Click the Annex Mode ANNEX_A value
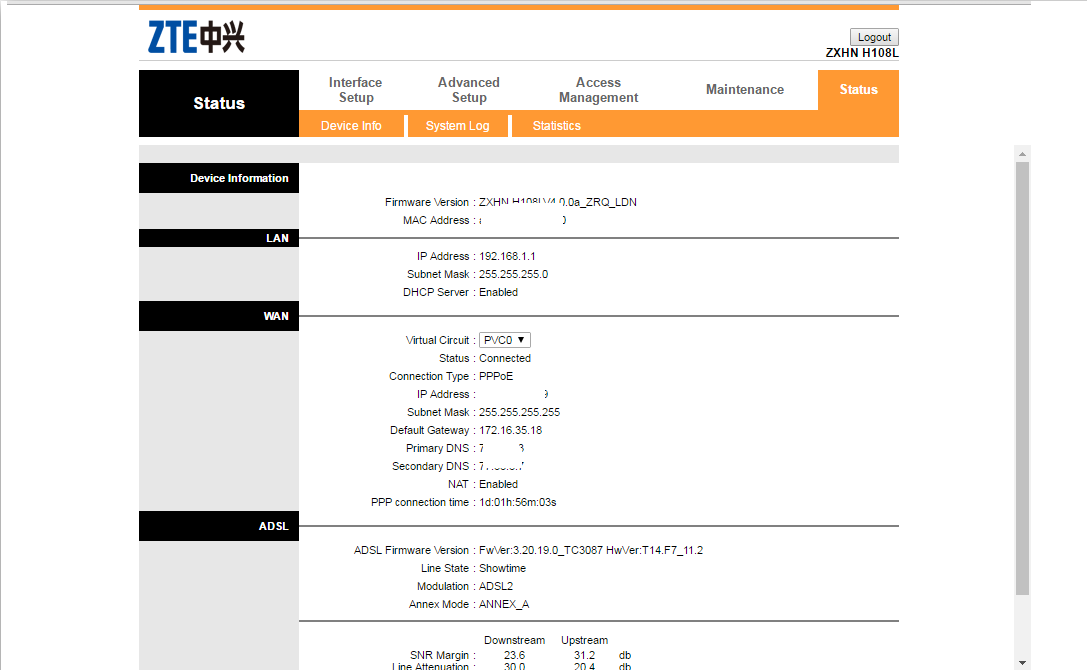The image size is (1087, 670). [504, 604]
